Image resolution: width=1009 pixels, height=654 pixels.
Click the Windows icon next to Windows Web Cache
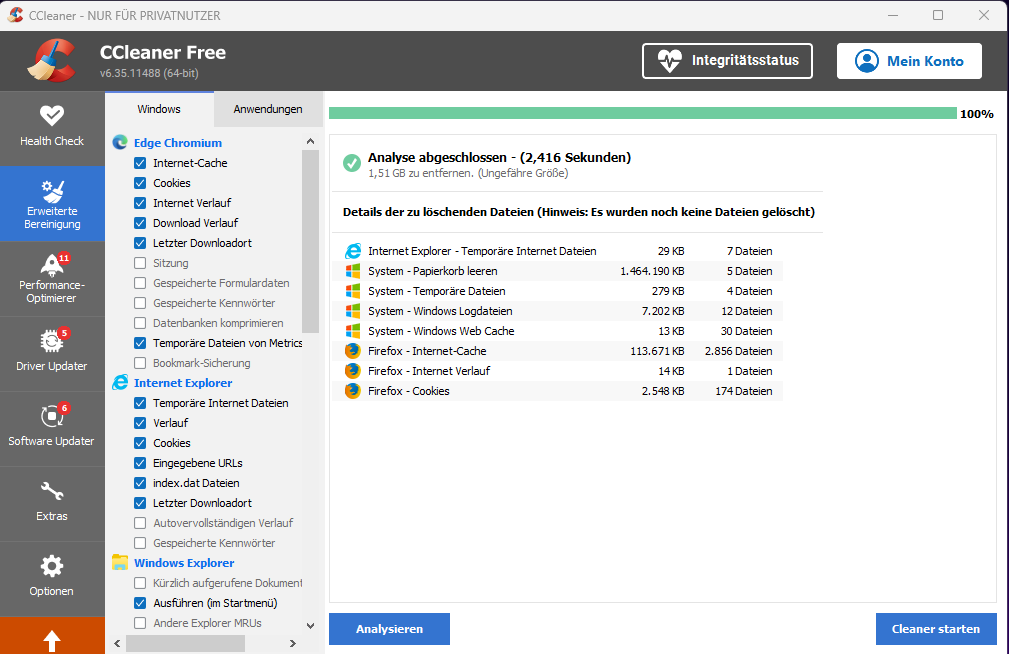click(353, 331)
